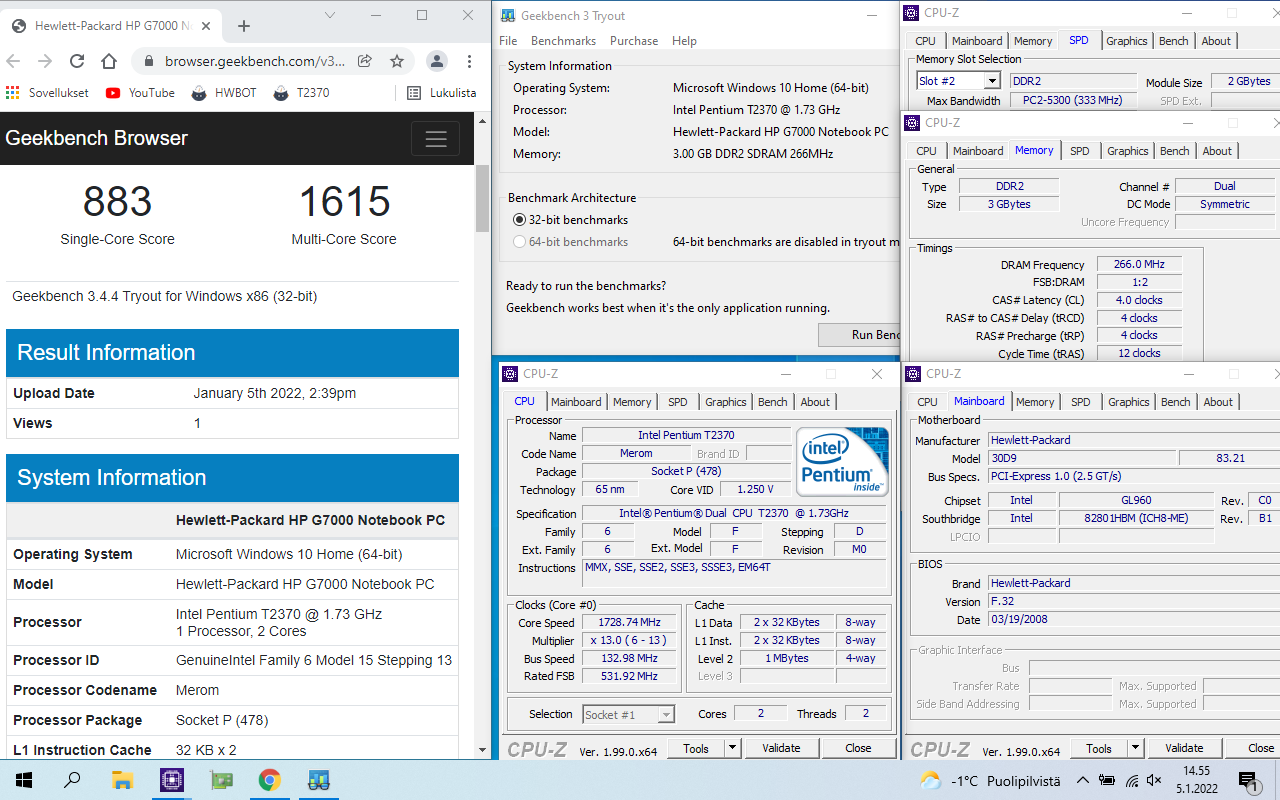This screenshot has height=800, width=1280.
Task: Switch to Geekbench app in the taskbar
Action: point(319,780)
